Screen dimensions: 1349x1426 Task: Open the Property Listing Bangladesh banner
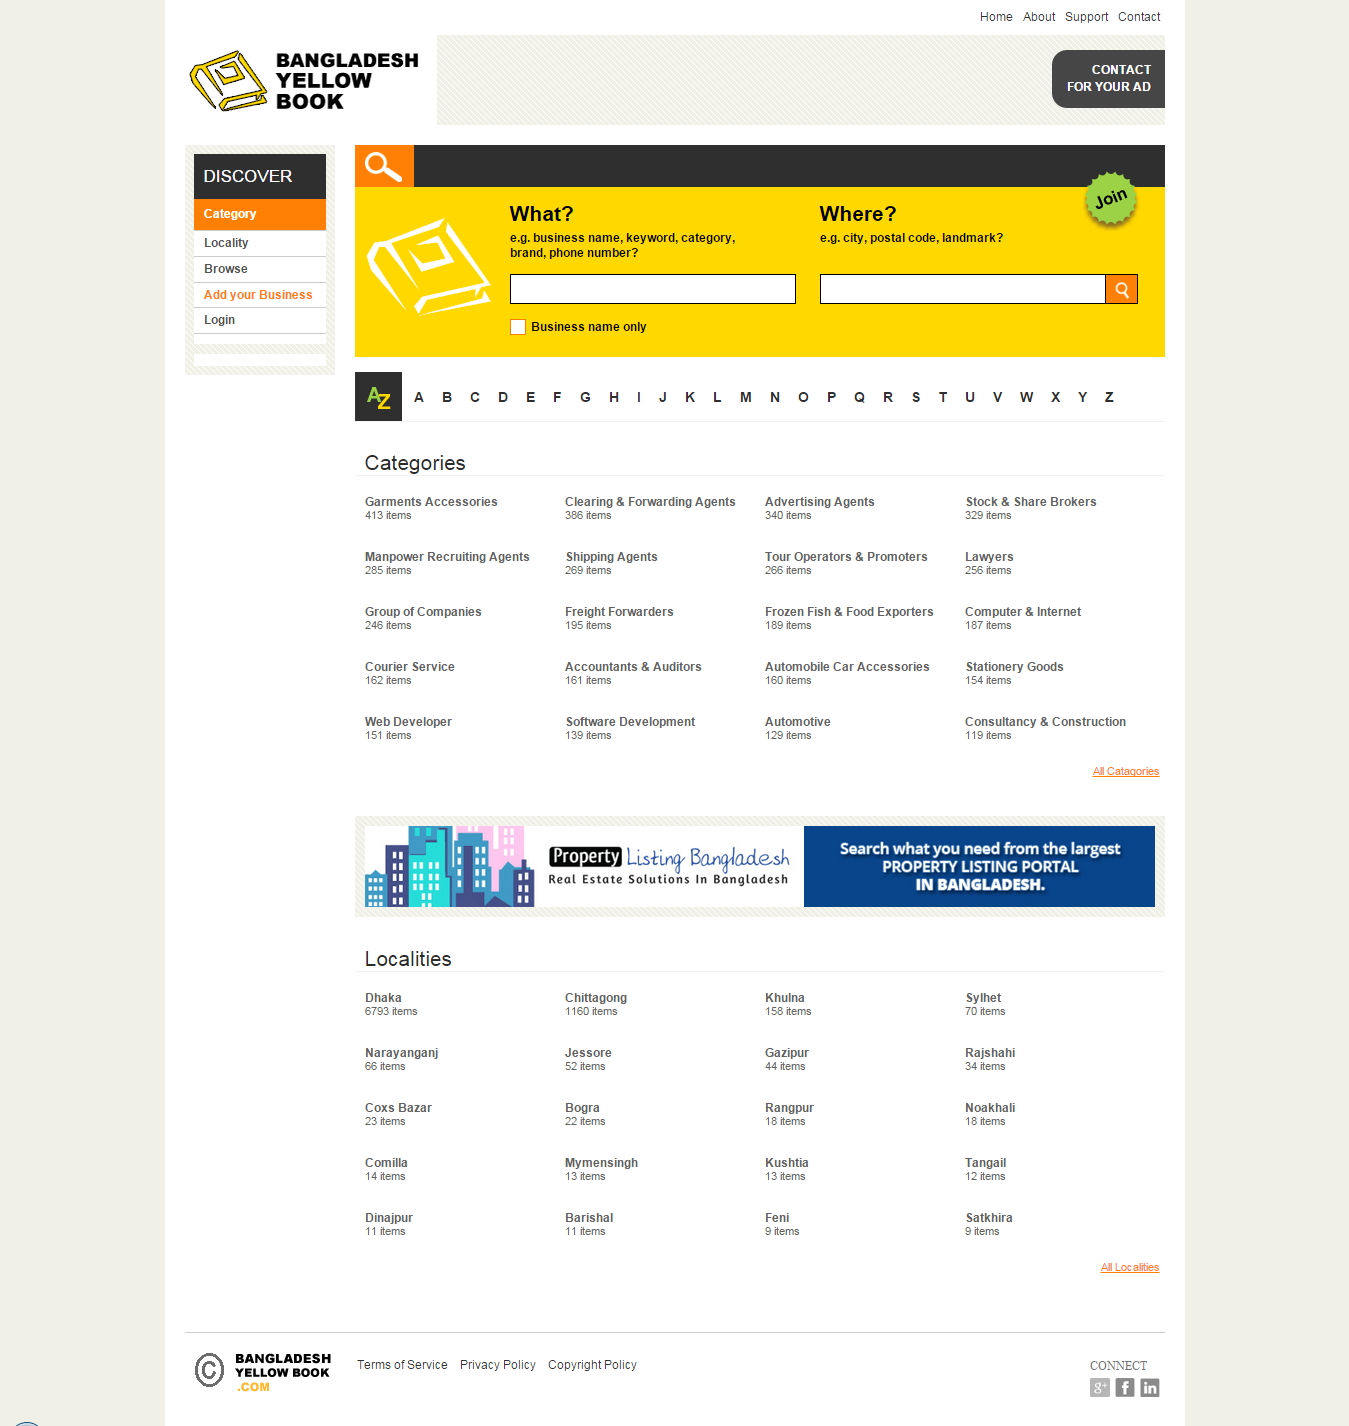click(x=759, y=866)
